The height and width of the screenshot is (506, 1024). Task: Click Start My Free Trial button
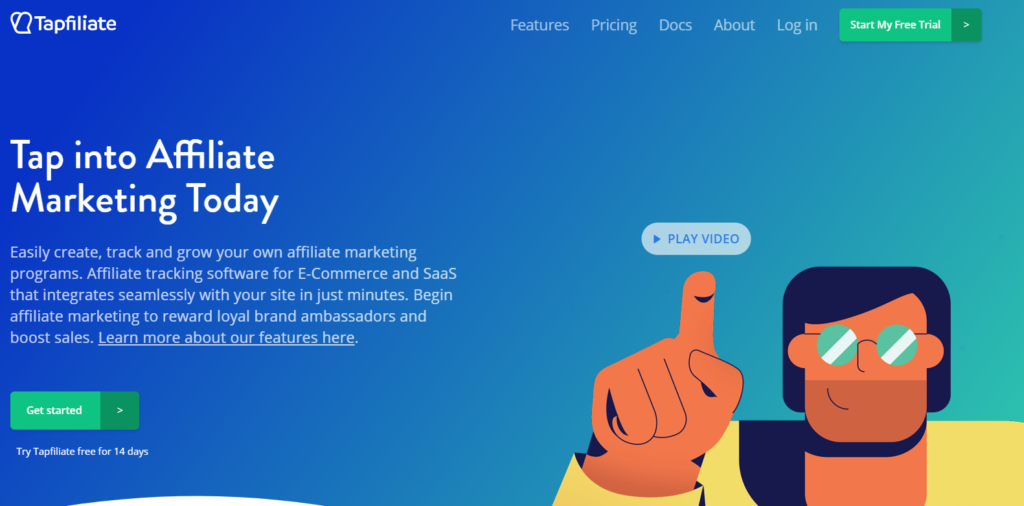(895, 25)
